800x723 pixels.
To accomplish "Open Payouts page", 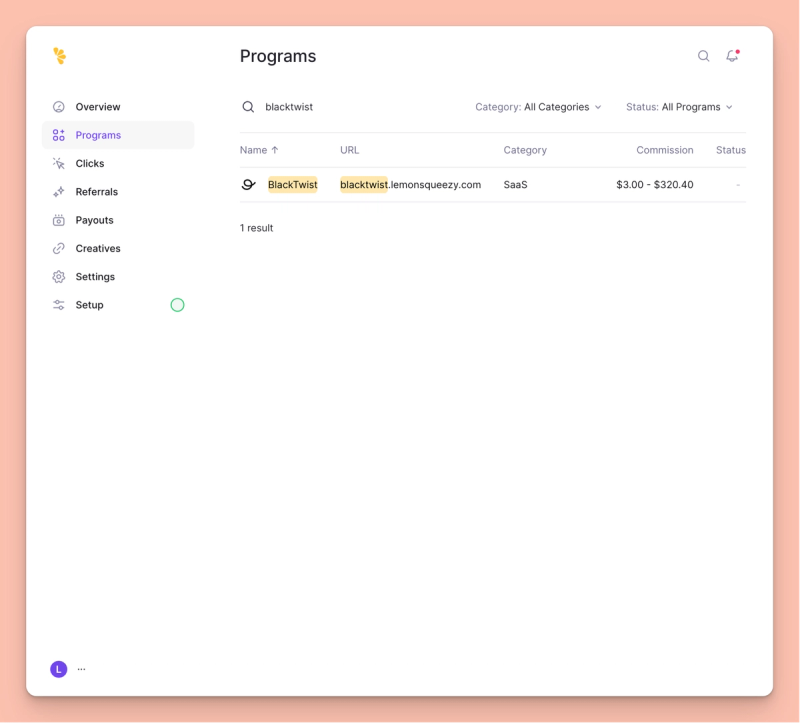I will (118, 220).
